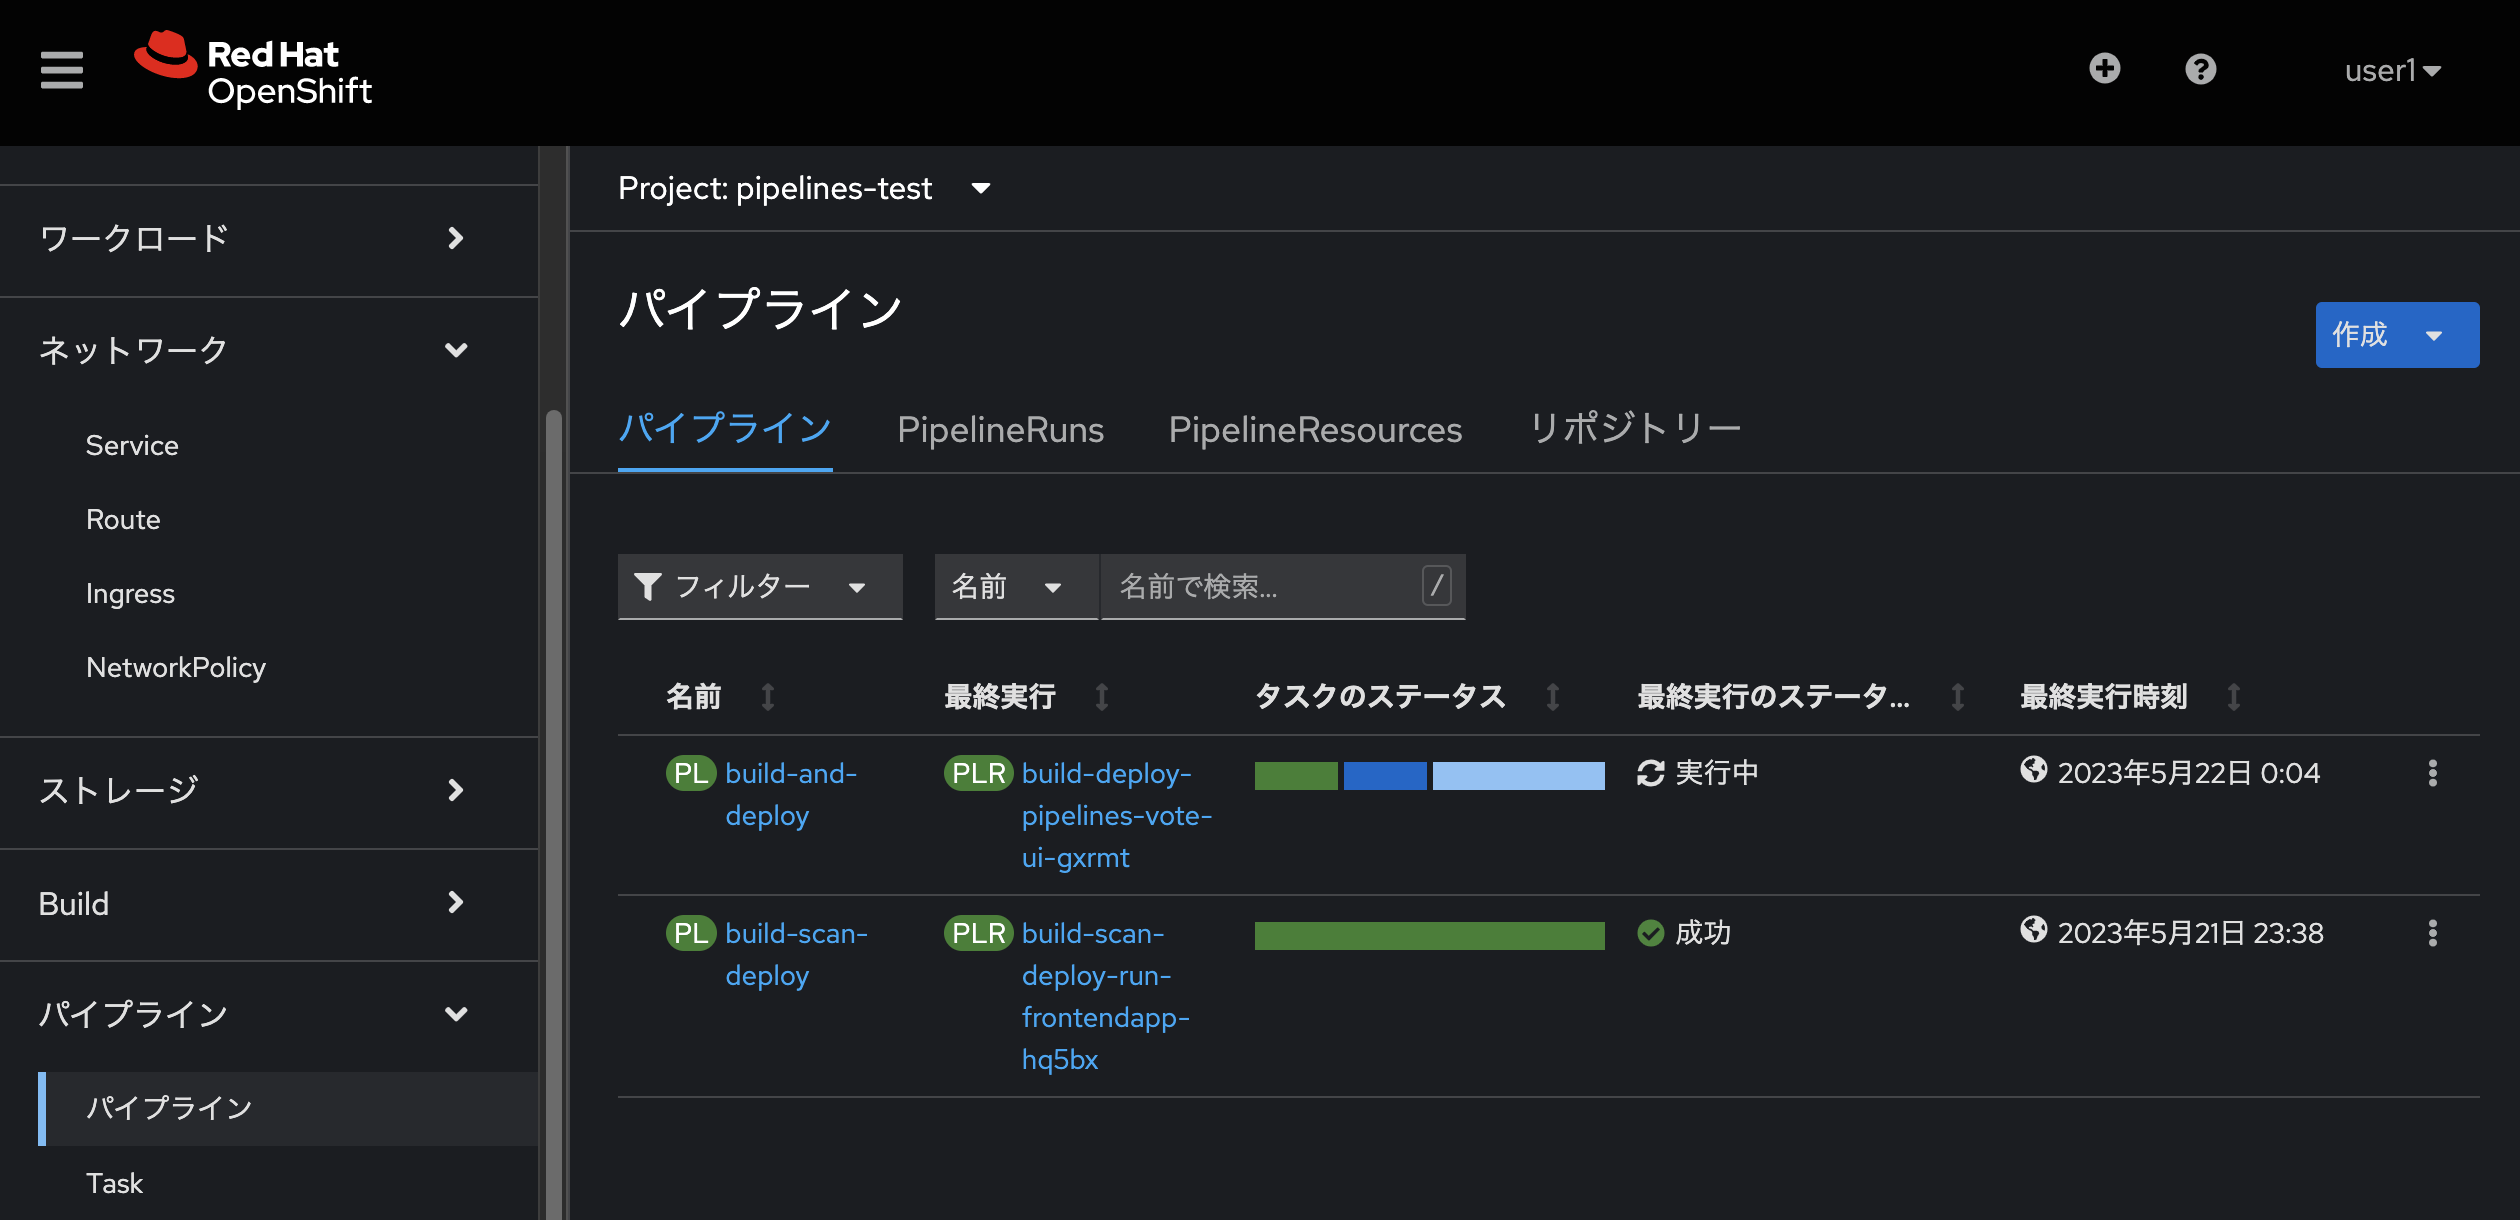
Task: Open the フィルター dropdown
Action: pos(760,587)
